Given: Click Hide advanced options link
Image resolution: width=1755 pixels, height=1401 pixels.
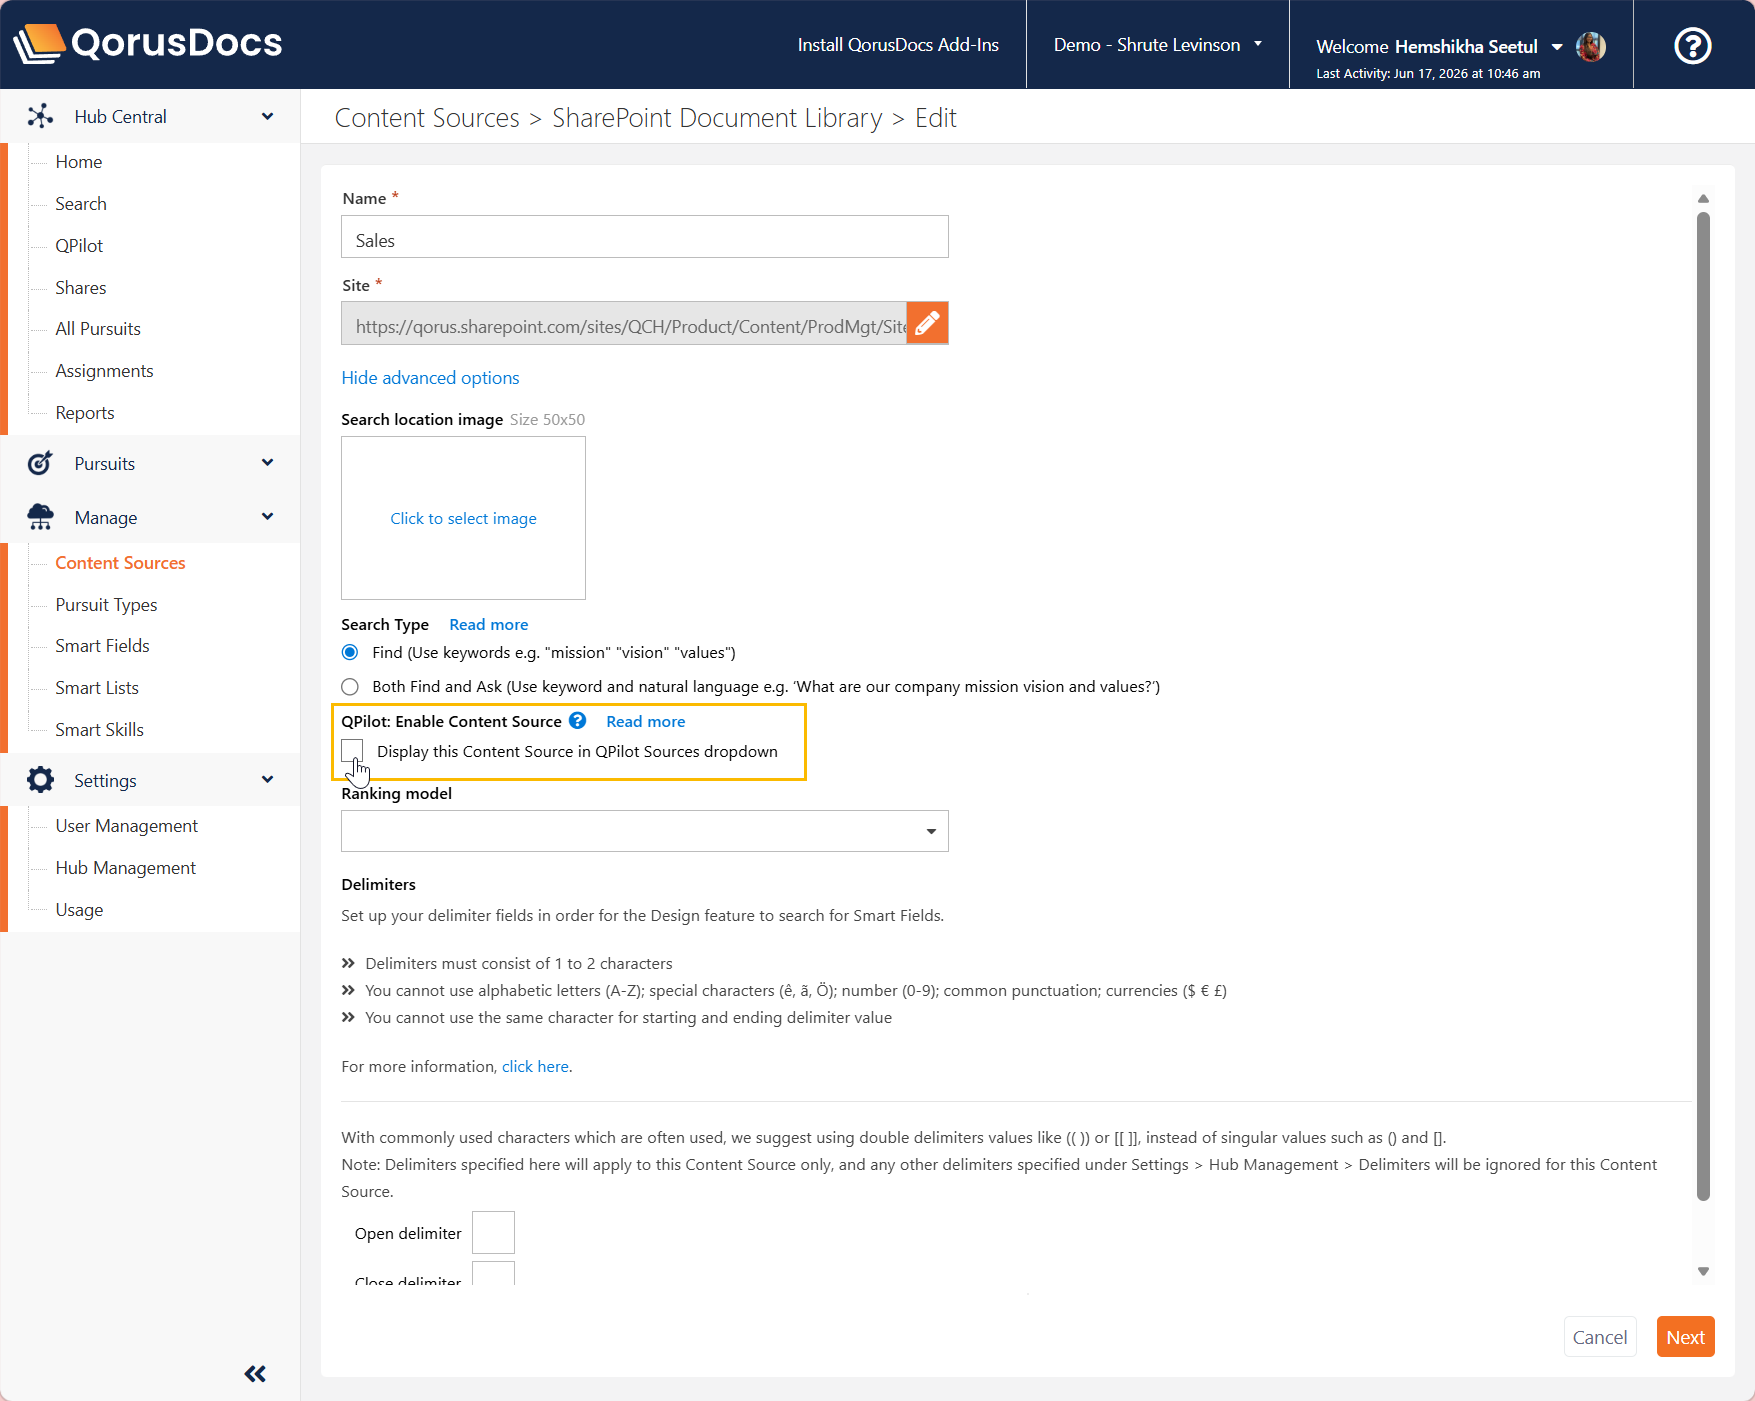Looking at the screenshot, I should point(430,378).
